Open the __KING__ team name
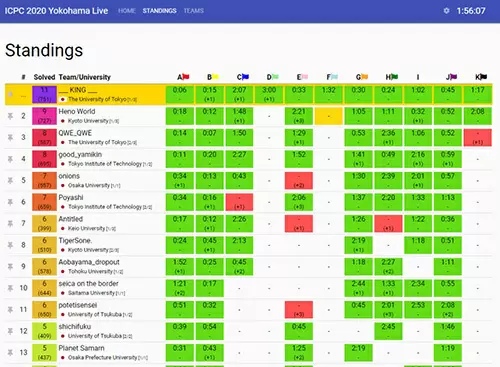500x367 pixels. [78, 90]
